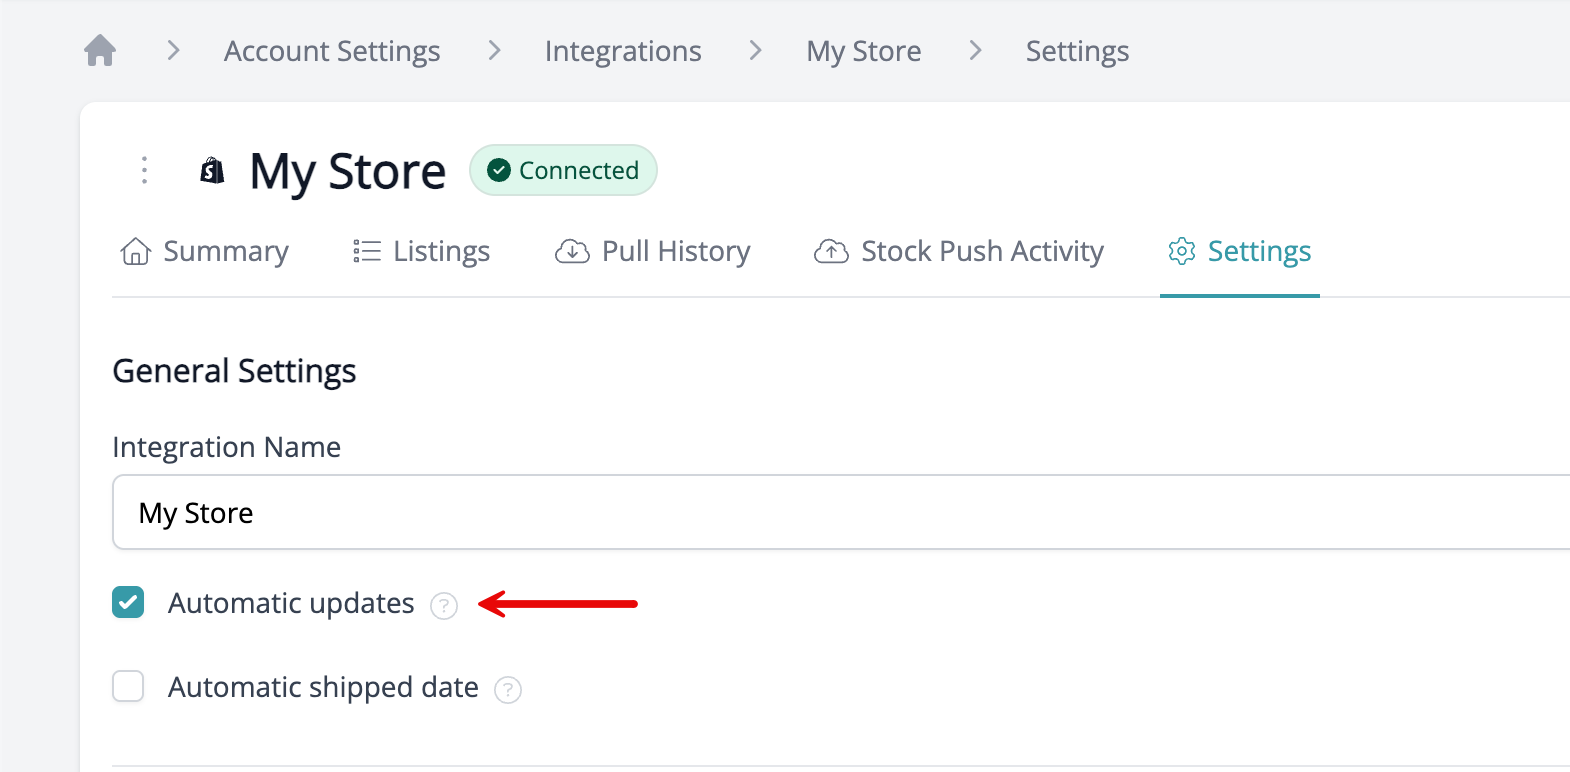Enable the Automatic shipped date checkbox
The width and height of the screenshot is (1570, 772).
(128, 686)
